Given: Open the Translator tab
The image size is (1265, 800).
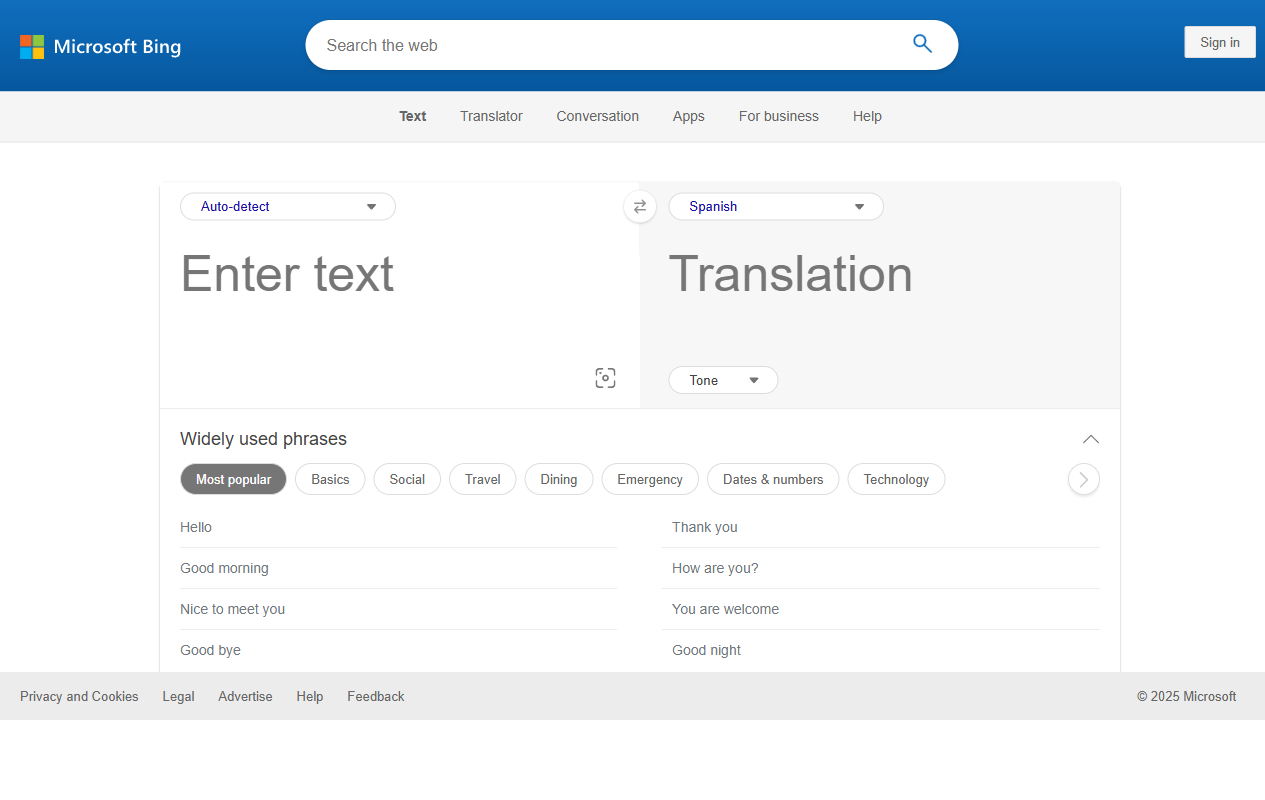Looking at the screenshot, I should 491,116.
